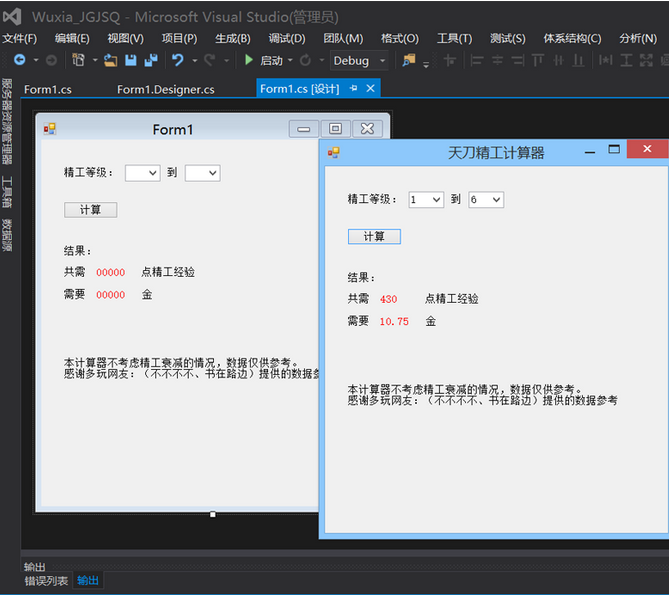The image size is (669, 595).
Task: Click the Align Middles layout icon
Action: (558, 60)
